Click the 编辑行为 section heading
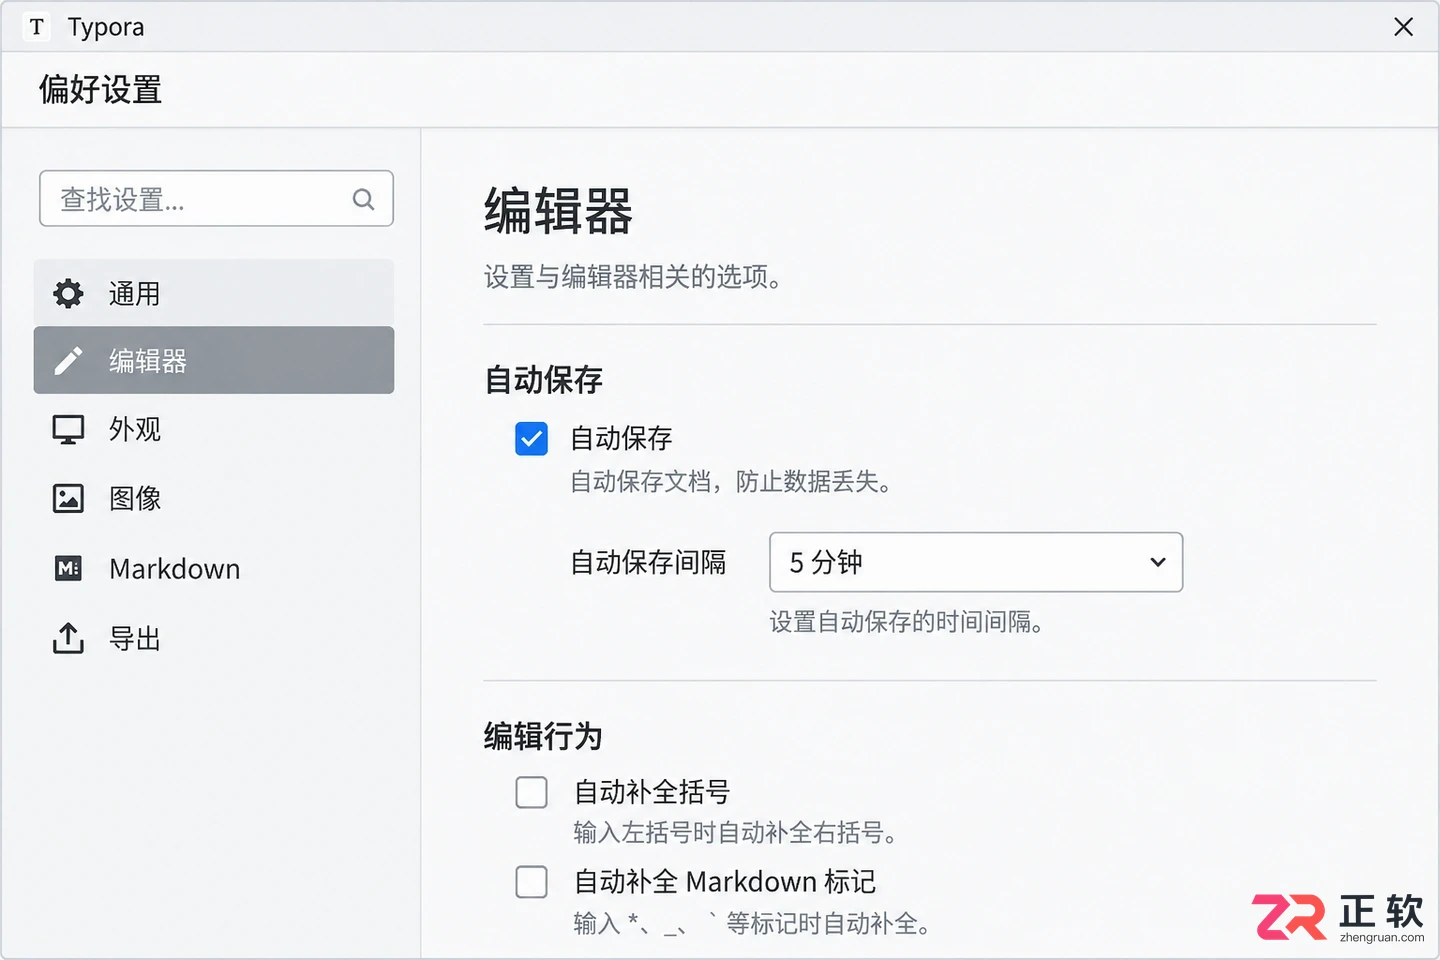Viewport: 1440px width, 960px height. click(543, 736)
